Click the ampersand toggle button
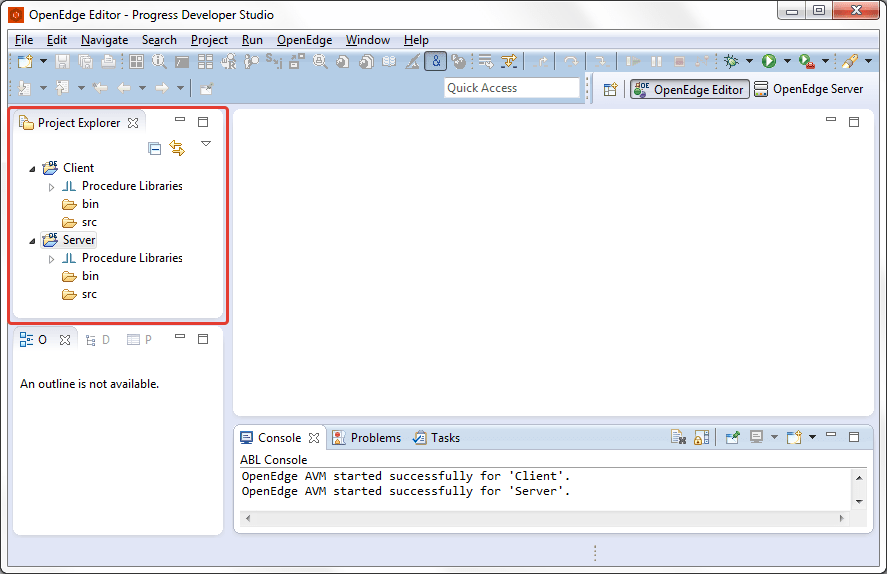Viewport: 887px width, 574px height. [436, 61]
